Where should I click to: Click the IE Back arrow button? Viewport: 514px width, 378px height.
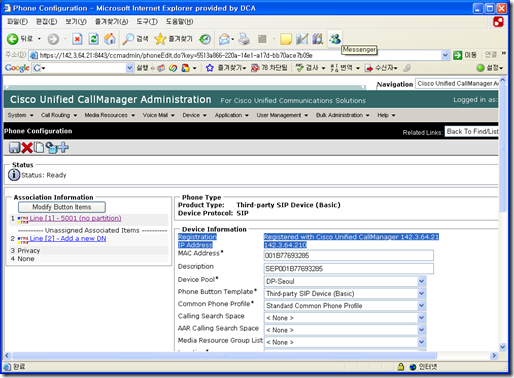point(13,39)
